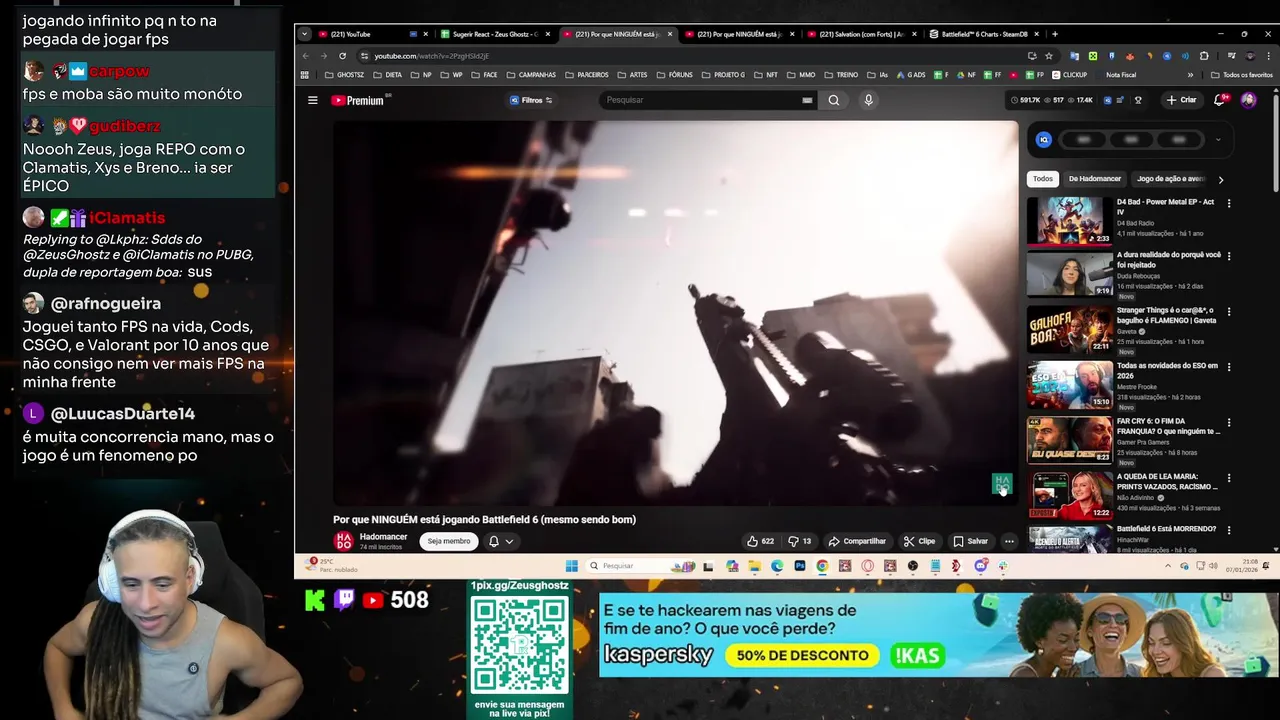Click the Clipe scissors button
Screen dimensions: 1280x720
919,541
